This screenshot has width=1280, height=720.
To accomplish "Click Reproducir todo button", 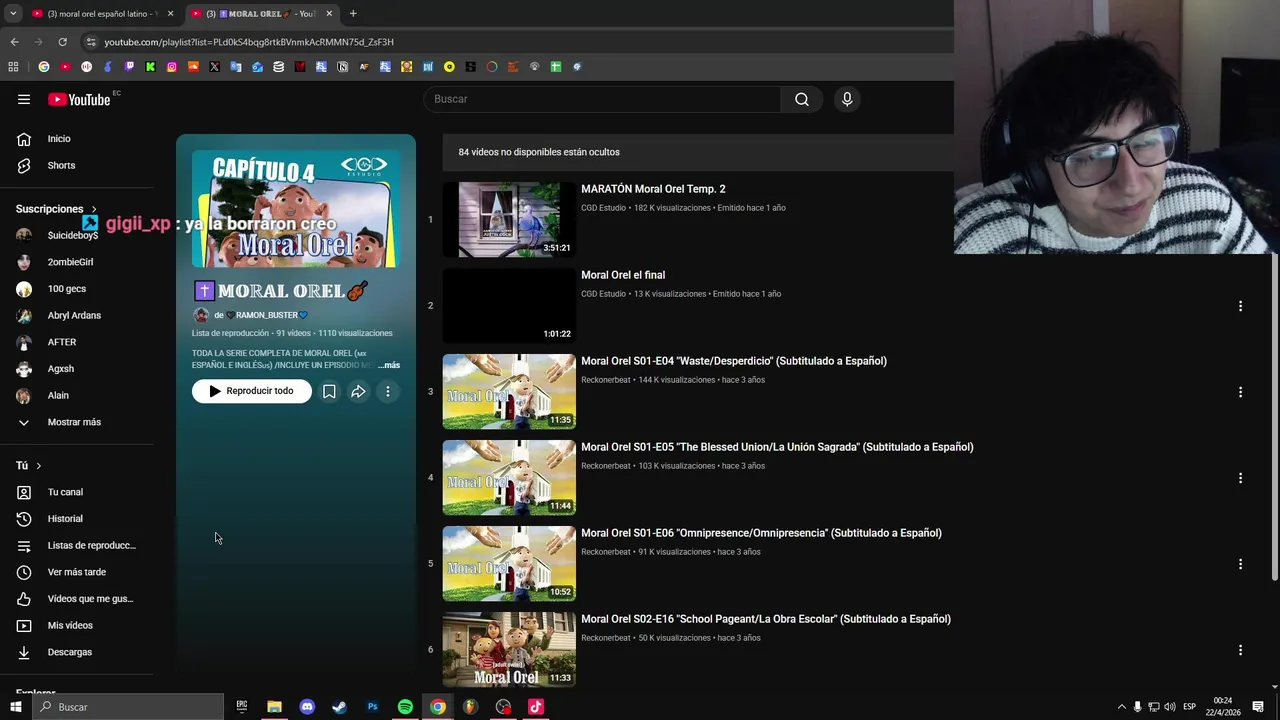I will click(x=252, y=391).
